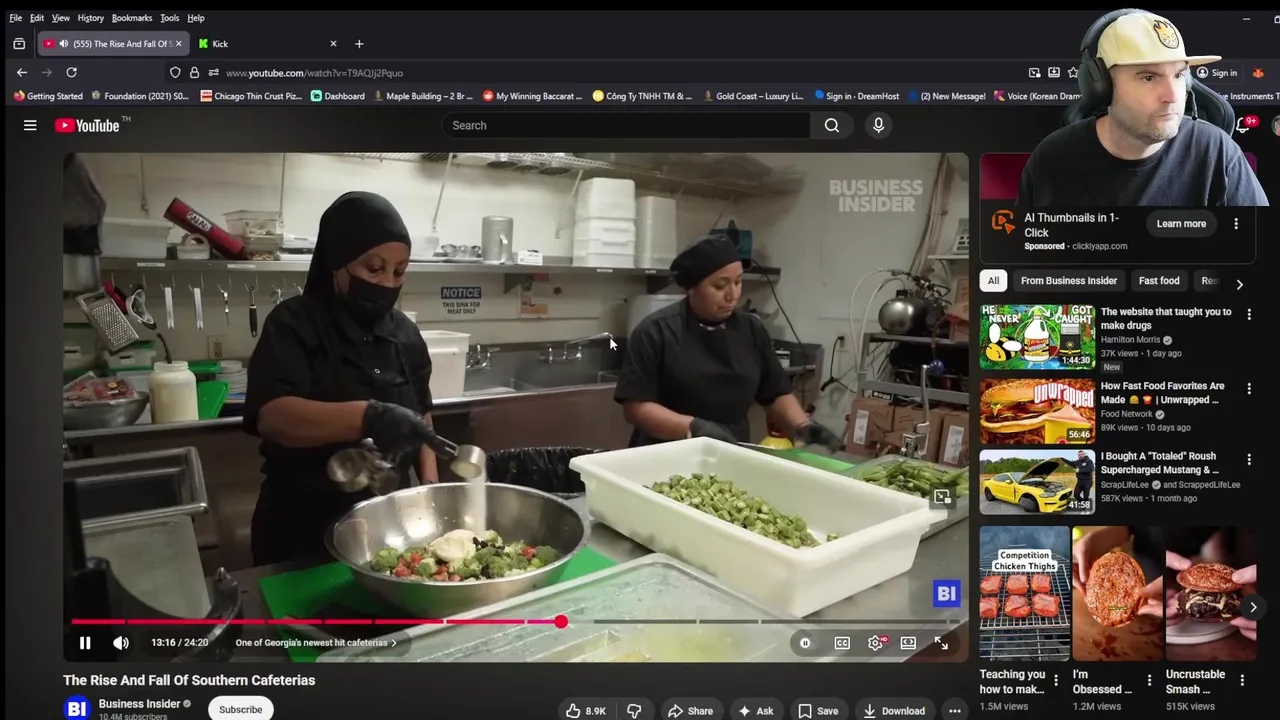Toggle closed captions (CC)
Viewport: 1280px width, 720px height.
[842, 643]
